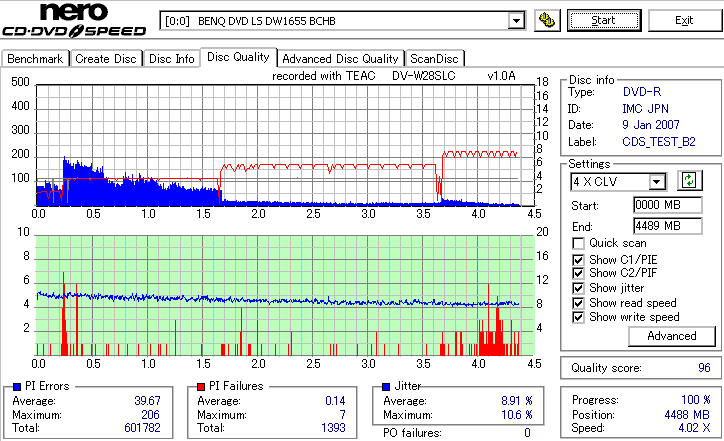Open the 4 X CLV speed dropdown

[x=618, y=181]
